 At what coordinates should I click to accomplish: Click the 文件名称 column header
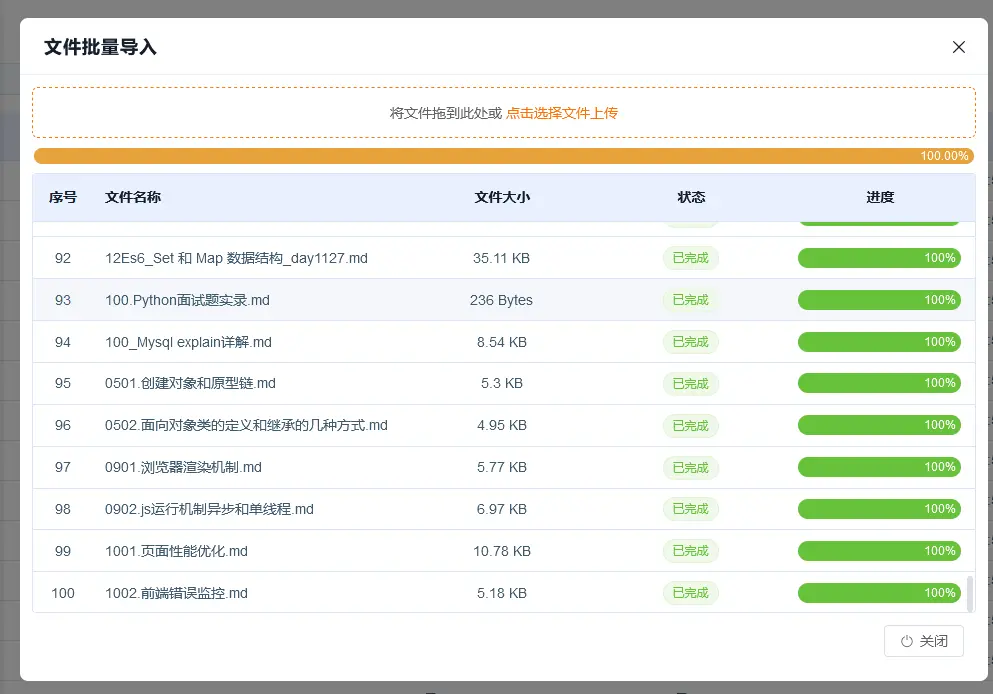pos(133,197)
